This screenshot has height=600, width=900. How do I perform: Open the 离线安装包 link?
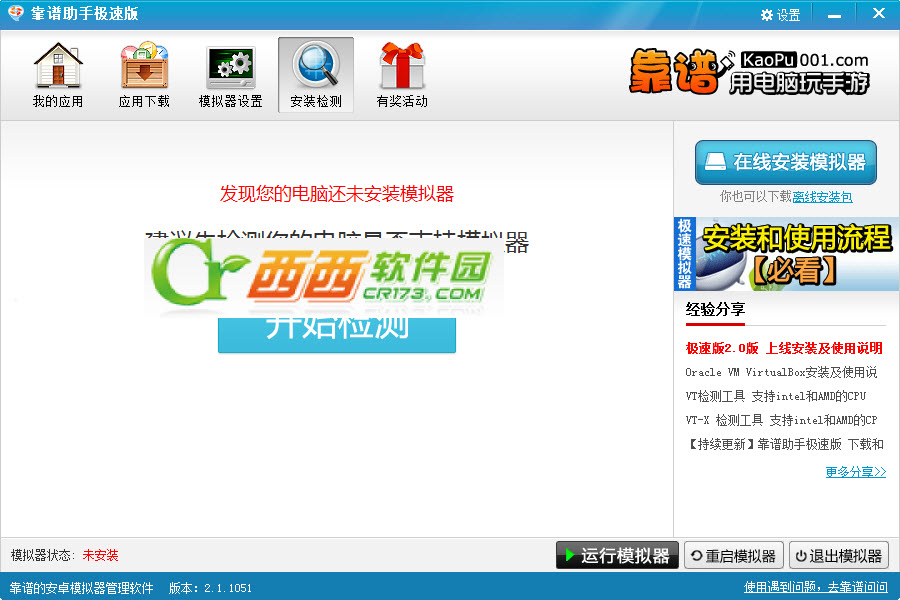(822, 197)
